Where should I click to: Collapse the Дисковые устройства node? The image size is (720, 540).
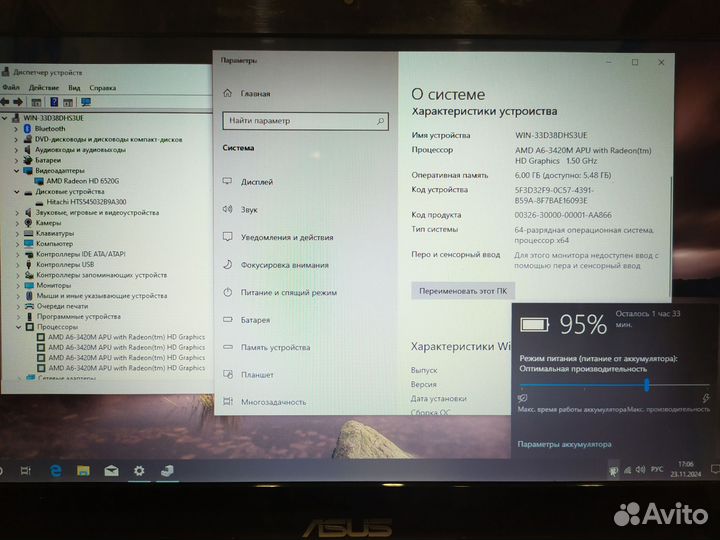coord(17,192)
